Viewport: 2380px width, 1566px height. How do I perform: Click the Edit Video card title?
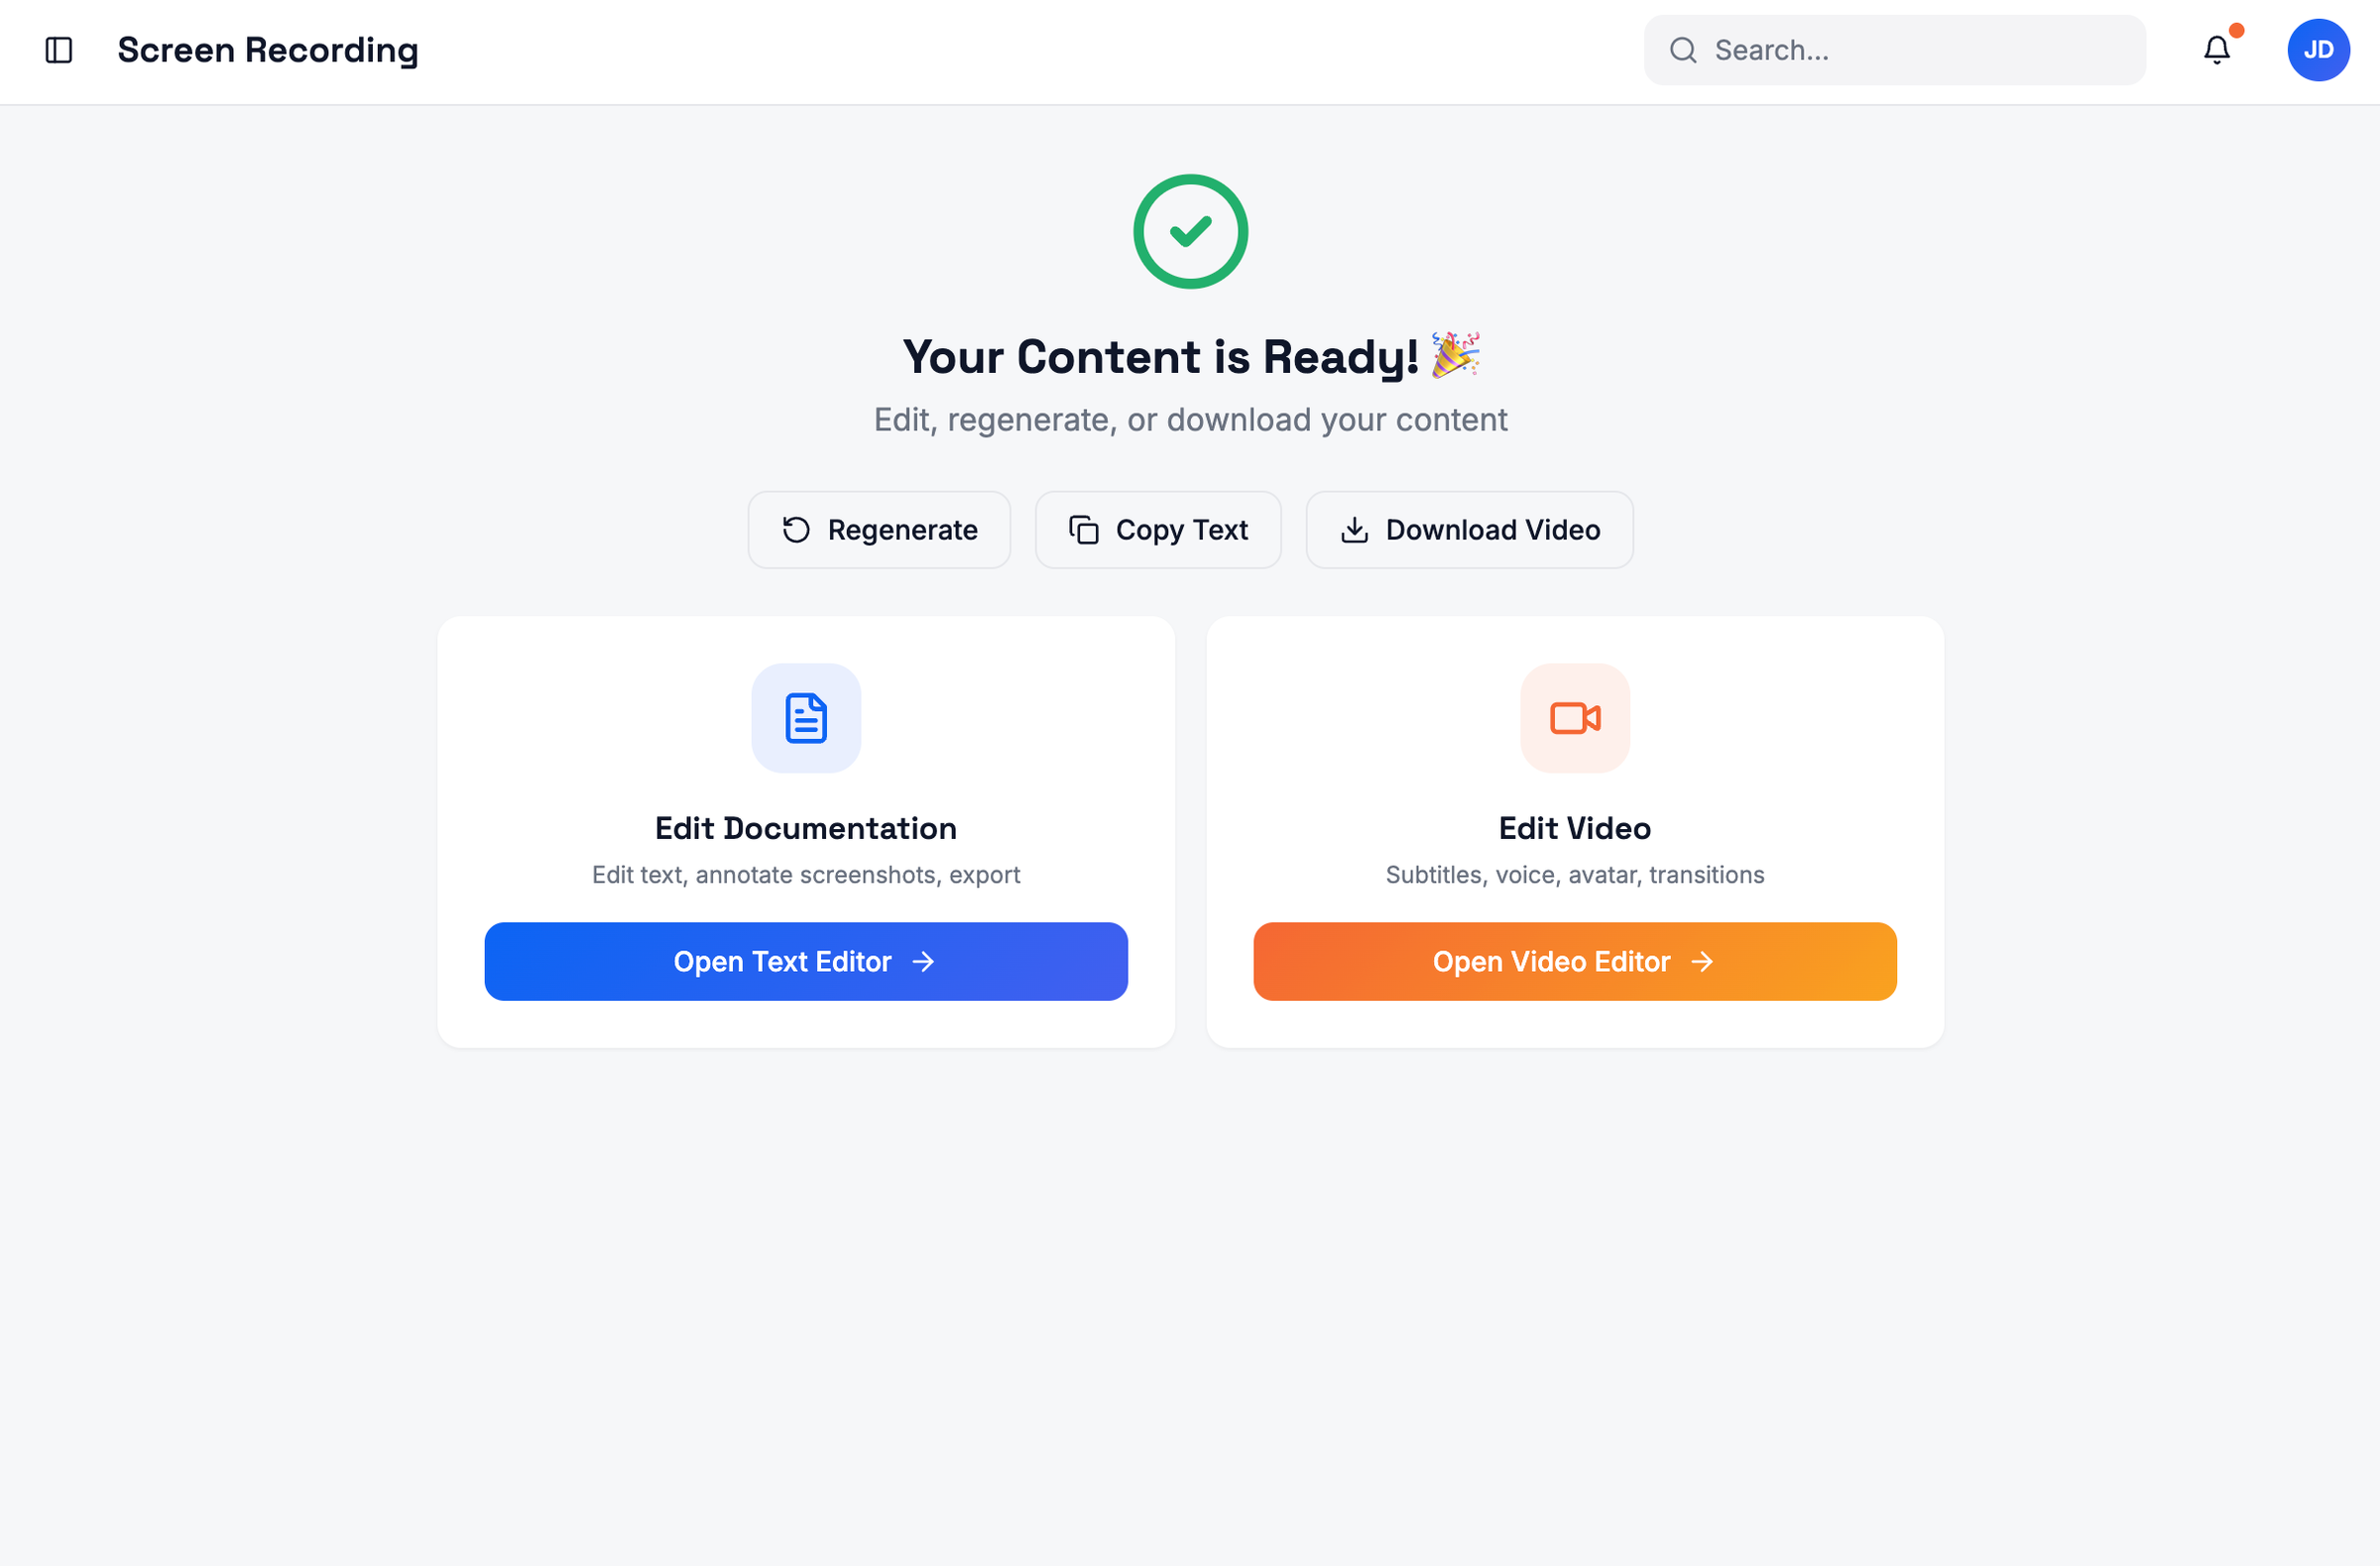pos(1575,828)
